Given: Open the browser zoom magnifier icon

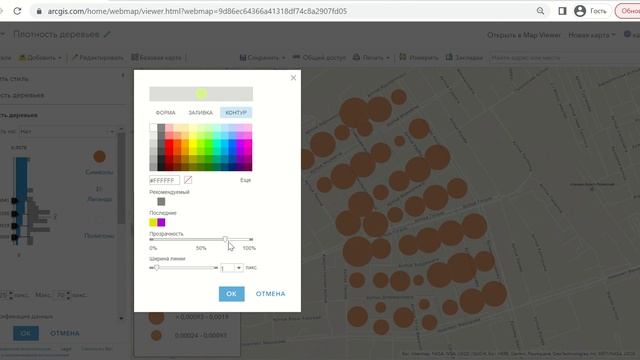Looking at the screenshot, I should pyautogui.click(x=540, y=11).
